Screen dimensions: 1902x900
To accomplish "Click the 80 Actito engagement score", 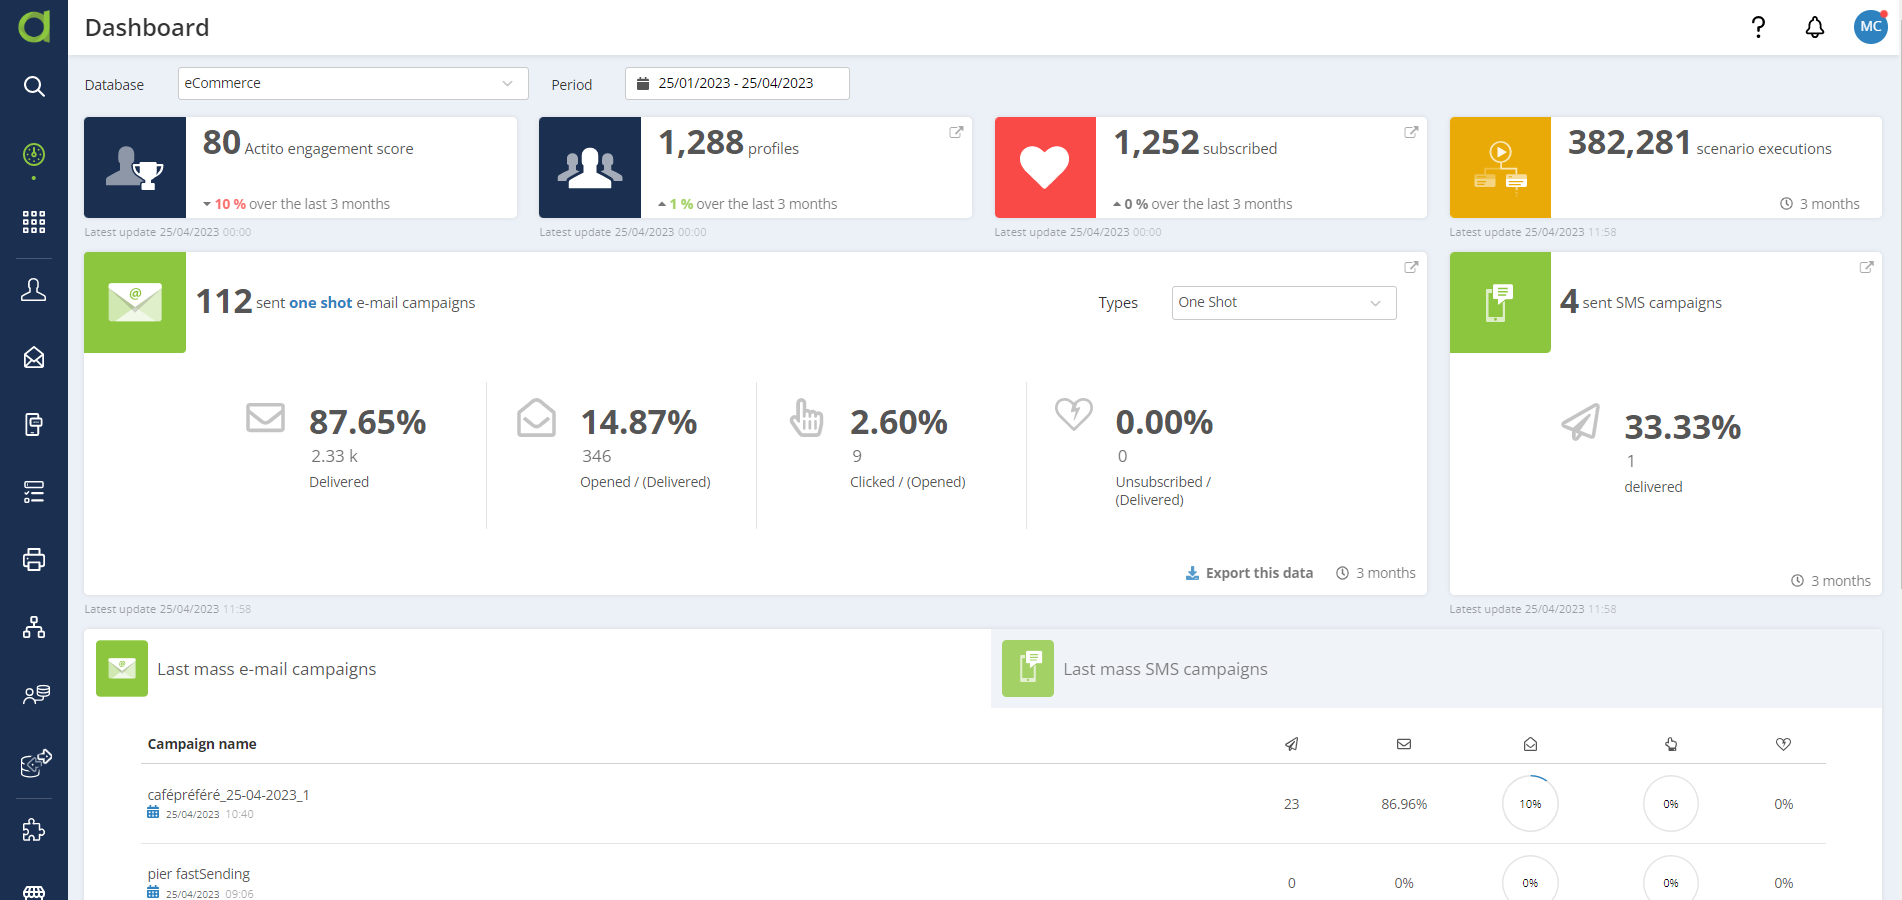I will [221, 143].
